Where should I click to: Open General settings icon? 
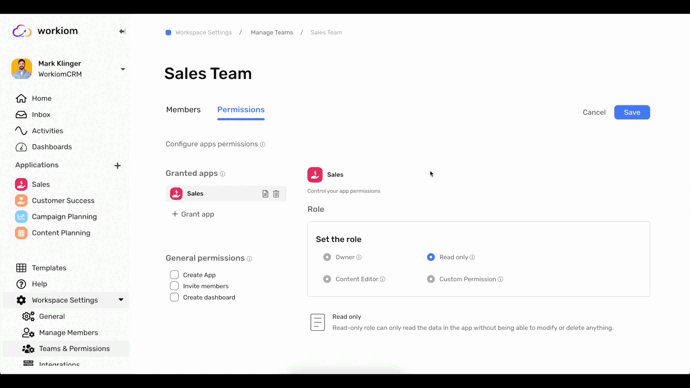pyautogui.click(x=28, y=316)
